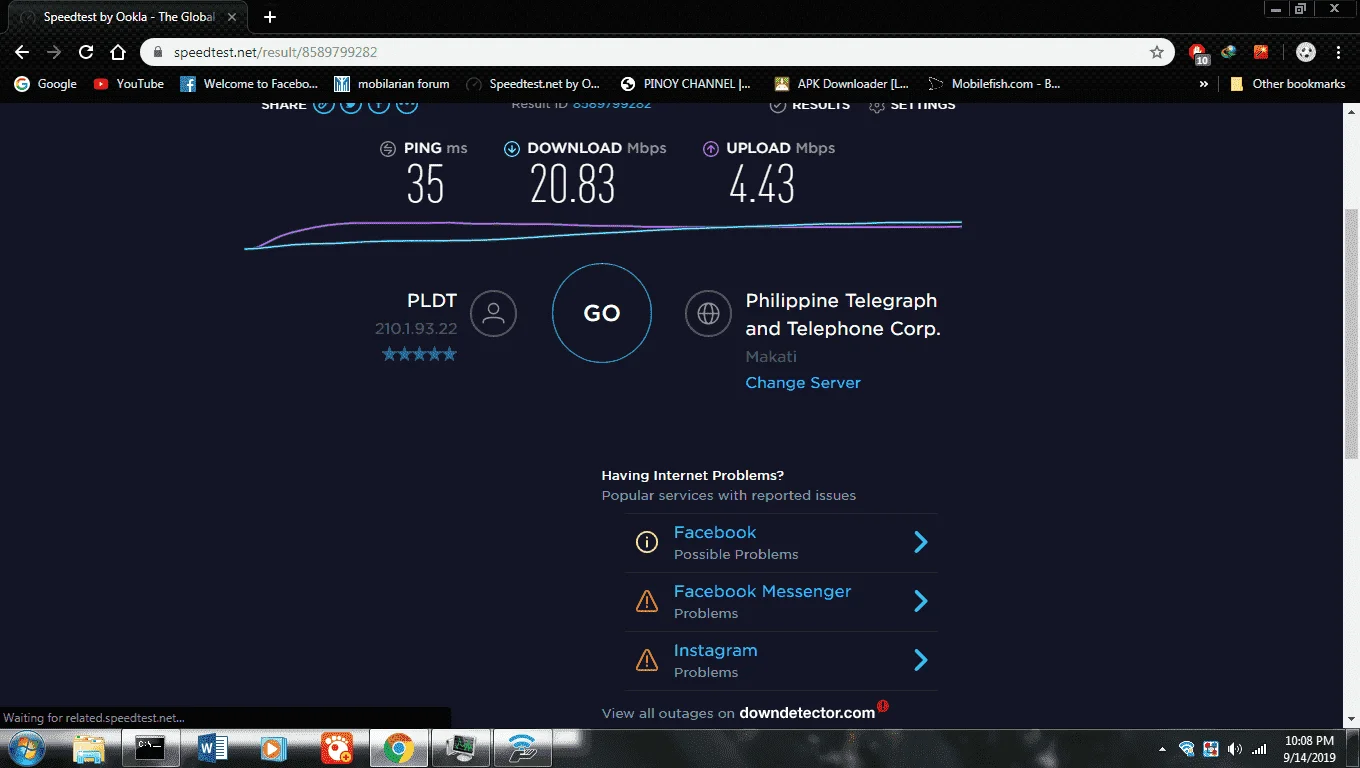Open the Mobilefish.com bookmark
The width and height of the screenshot is (1360, 768).
(994, 84)
